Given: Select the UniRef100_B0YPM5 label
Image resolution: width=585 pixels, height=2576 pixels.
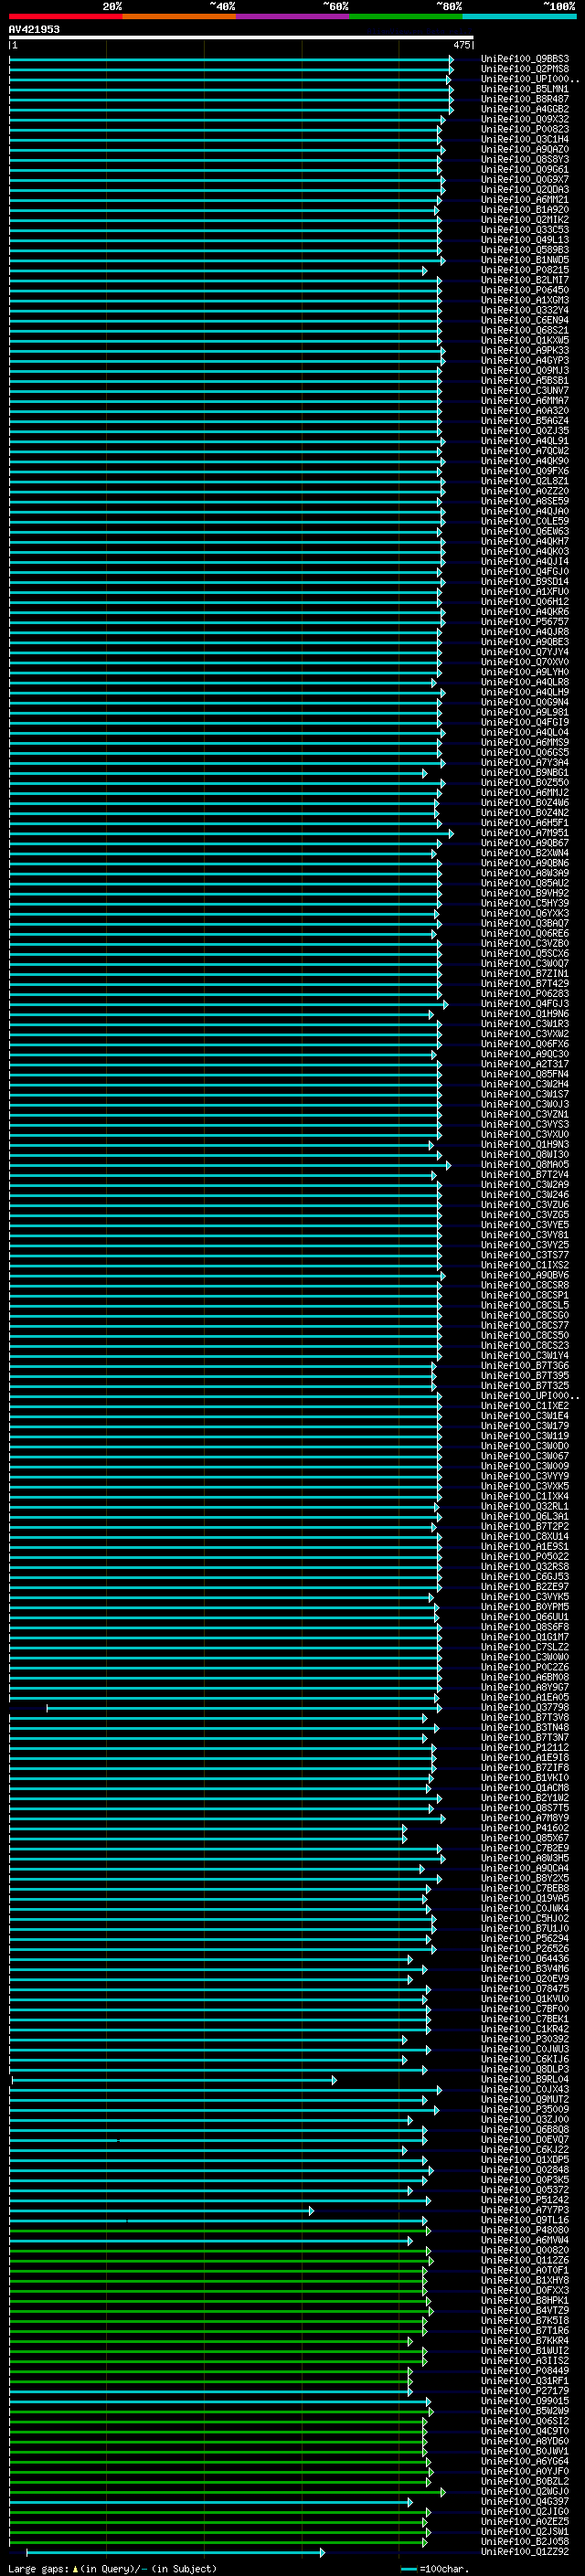Looking at the screenshot, I should [525, 1607].
